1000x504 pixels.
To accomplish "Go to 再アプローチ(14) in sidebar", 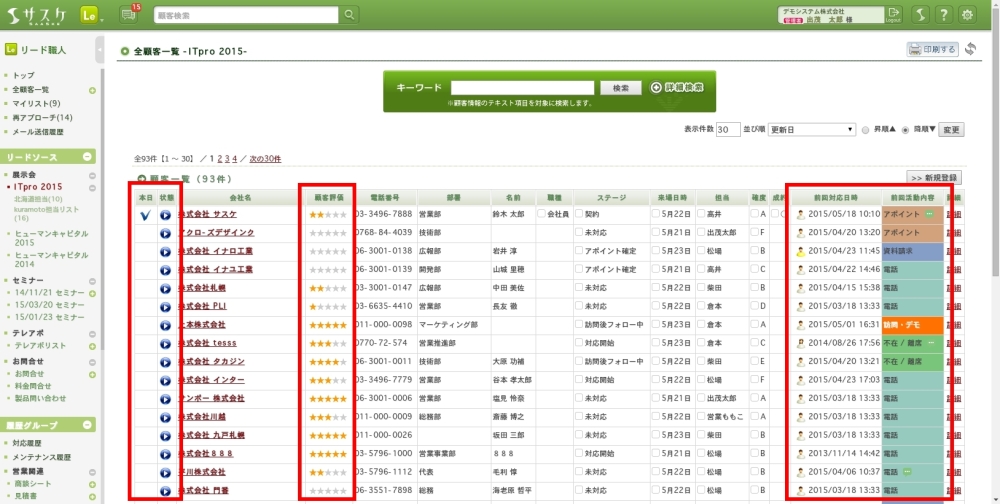I will tap(42, 118).
